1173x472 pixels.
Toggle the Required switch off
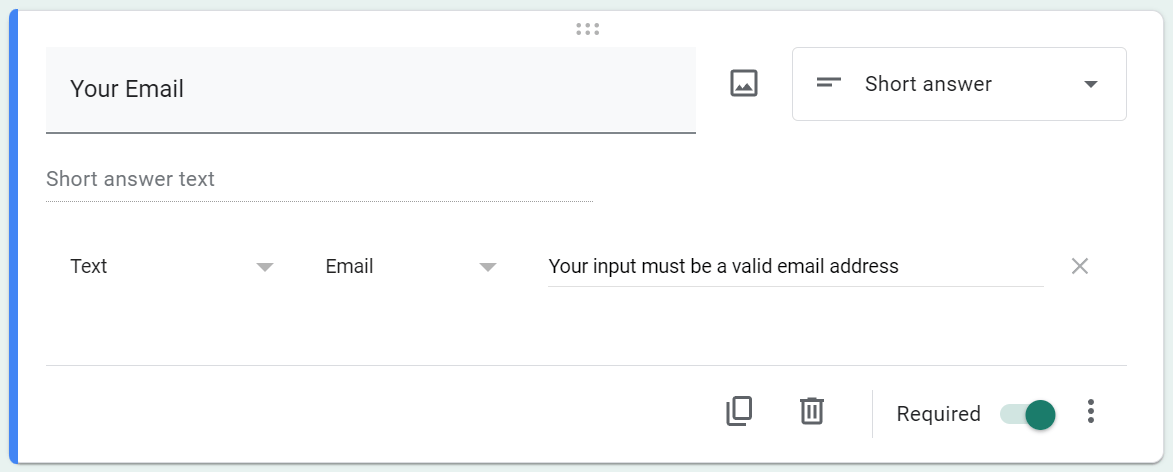click(1029, 414)
